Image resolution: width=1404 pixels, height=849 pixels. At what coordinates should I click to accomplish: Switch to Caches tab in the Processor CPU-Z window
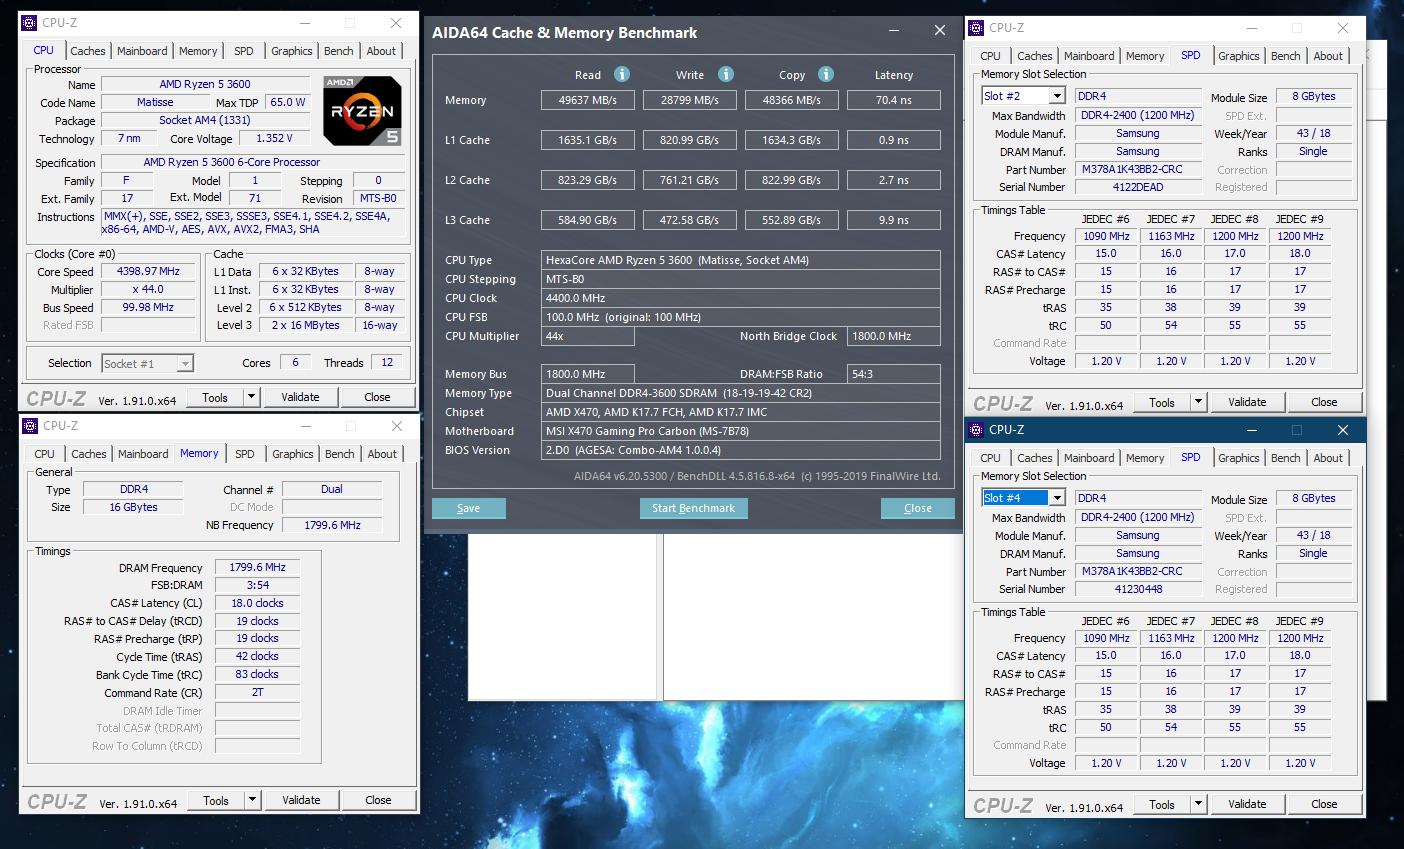(x=88, y=51)
